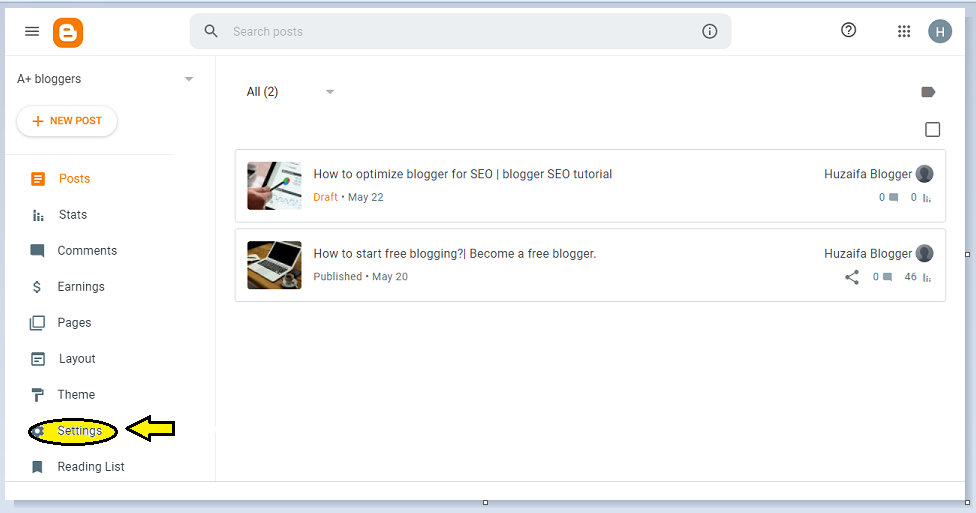Click the search magnifier icon
Viewport: 976px width, 513px height.
pos(211,31)
